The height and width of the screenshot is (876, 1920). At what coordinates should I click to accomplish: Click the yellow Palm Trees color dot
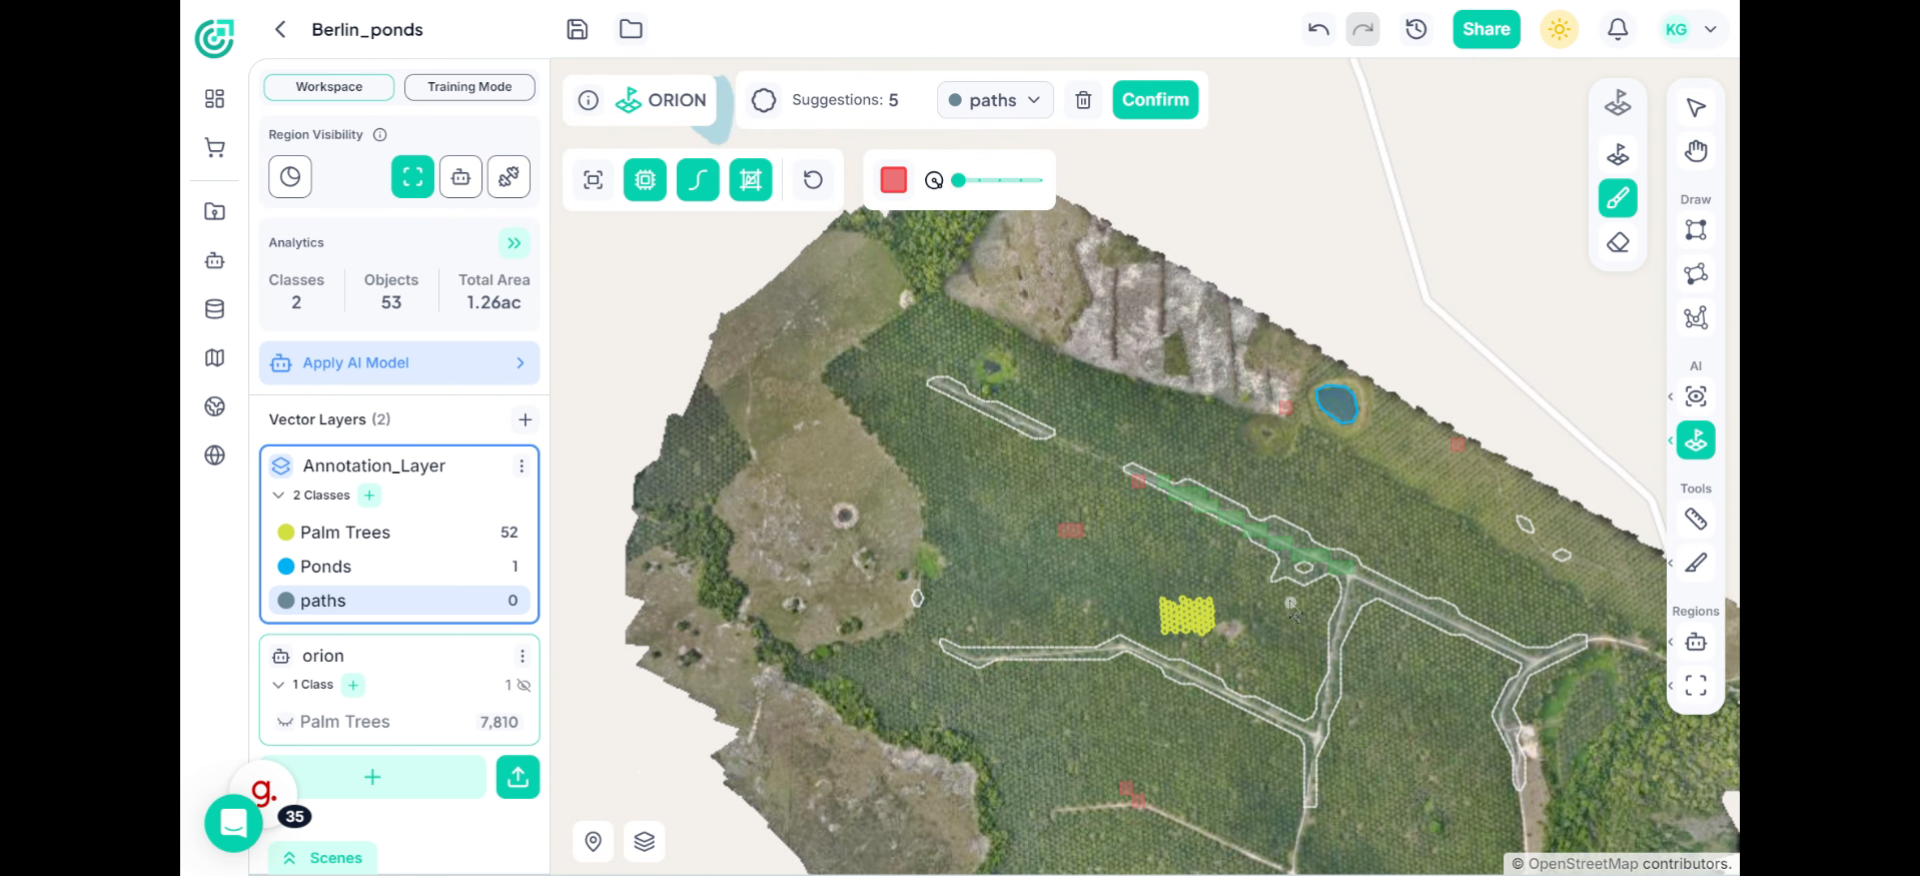(286, 533)
